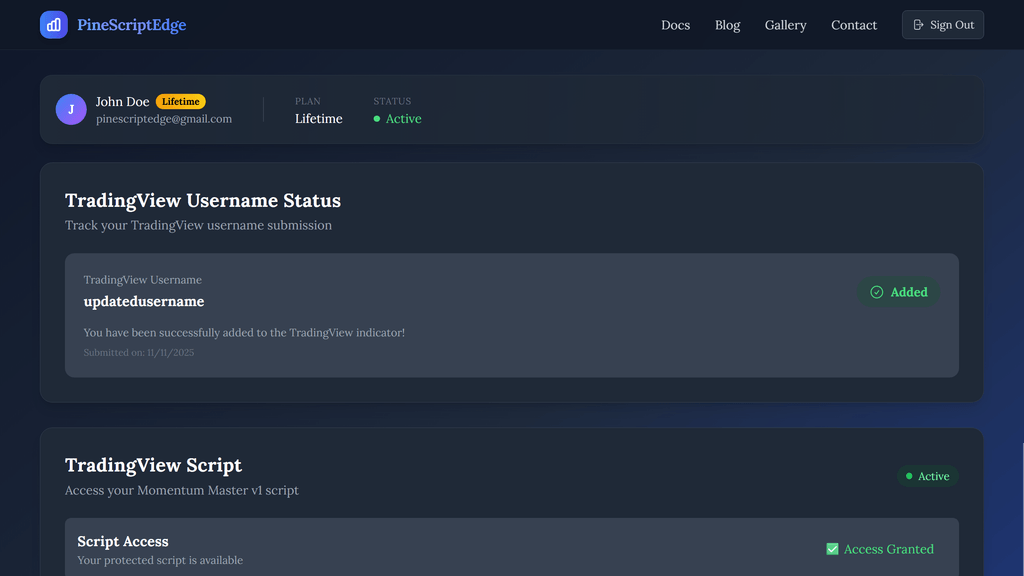Click the TradingView Username field label
Image resolution: width=1024 pixels, height=576 pixels.
(142, 280)
